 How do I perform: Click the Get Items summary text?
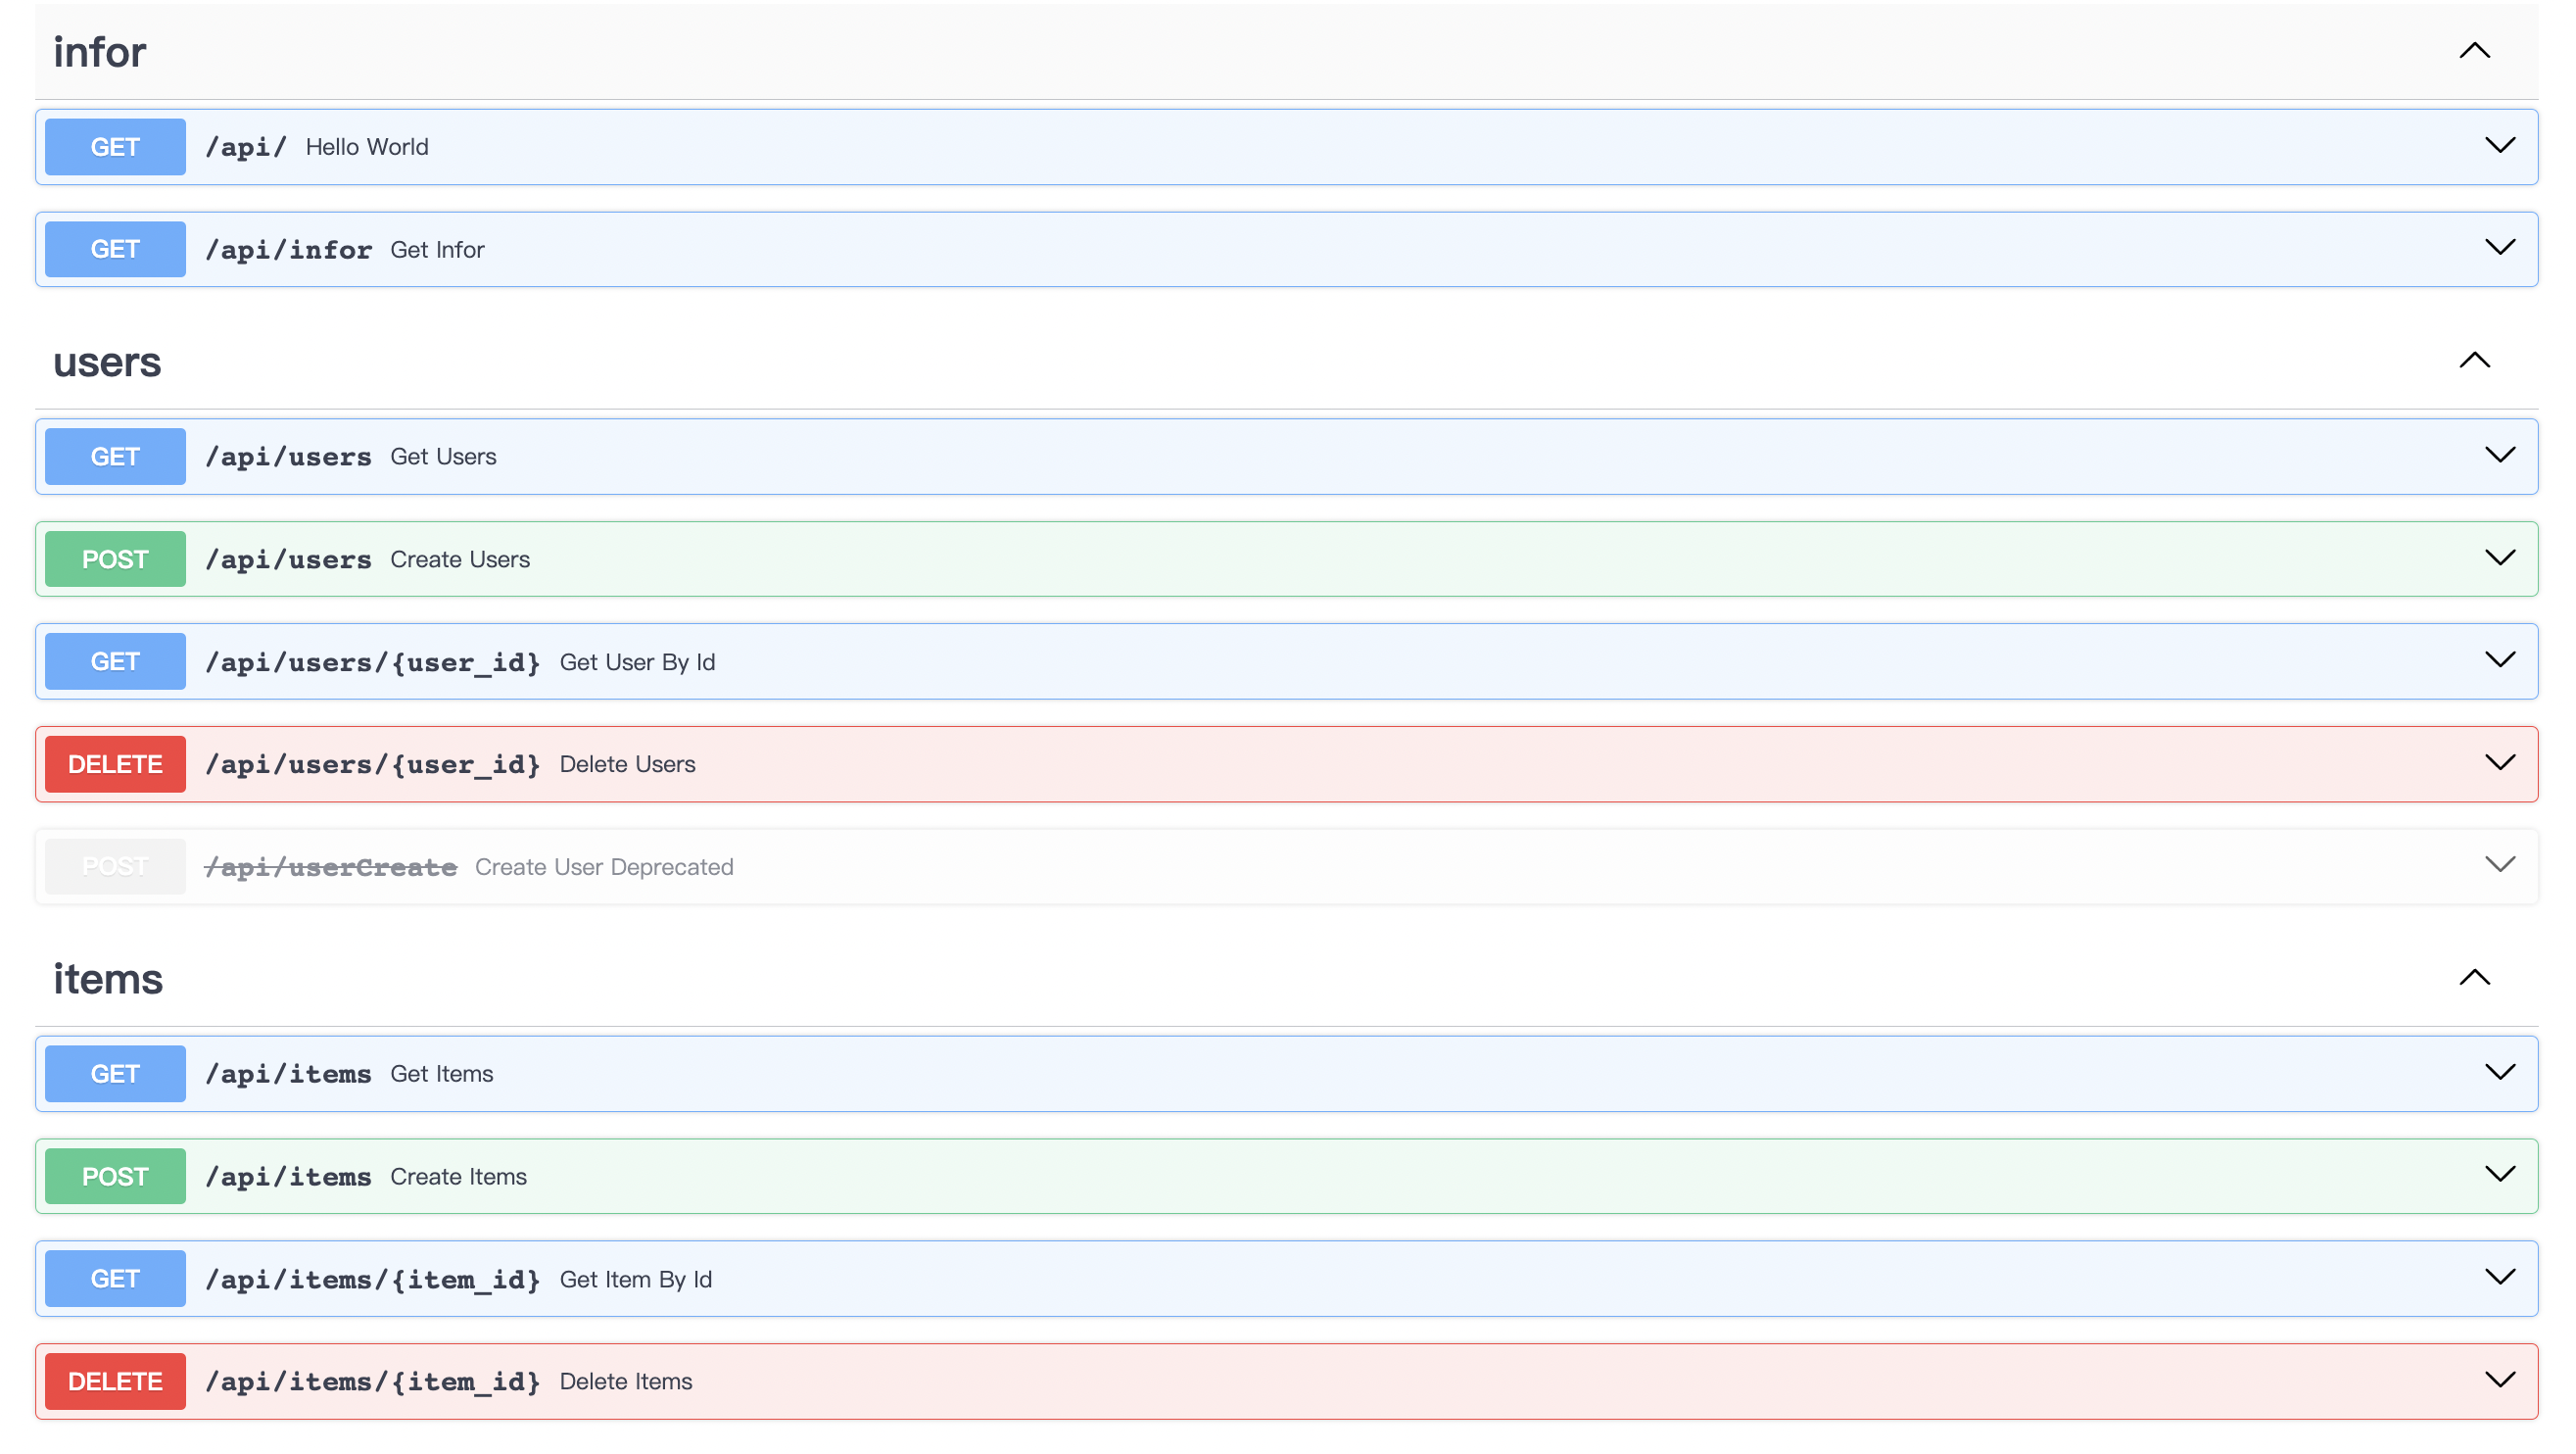[441, 1073]
